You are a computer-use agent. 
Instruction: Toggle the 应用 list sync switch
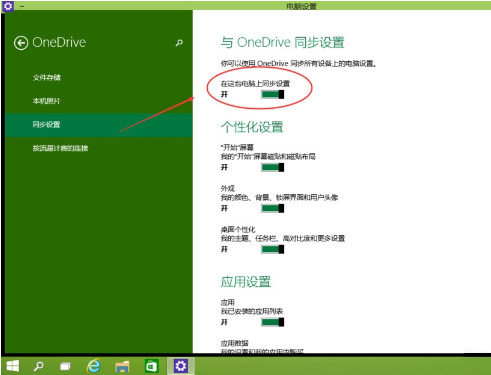tap(273, 322)
